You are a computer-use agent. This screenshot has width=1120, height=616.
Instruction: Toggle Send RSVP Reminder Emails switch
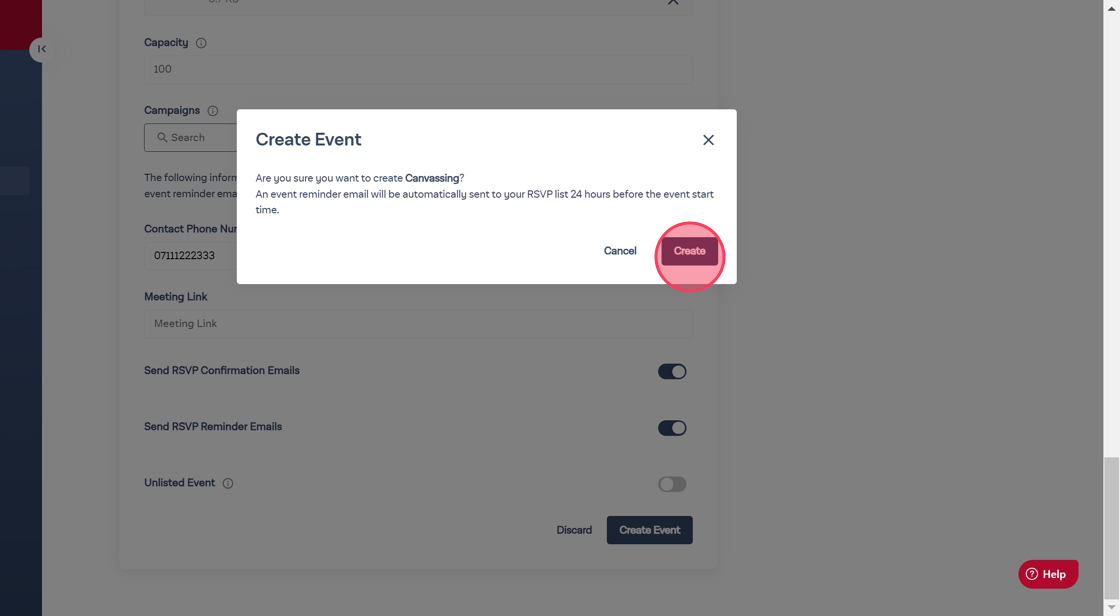671,428
